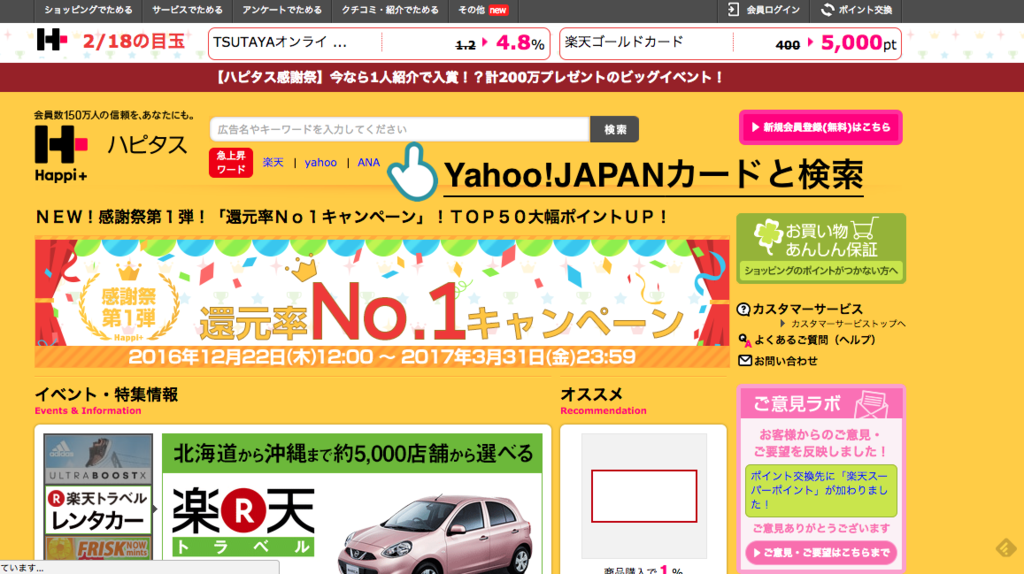Open お買い物あんしん保証 green banner
The height and width of the screenshot is (574, 1024).
[821, 248]
